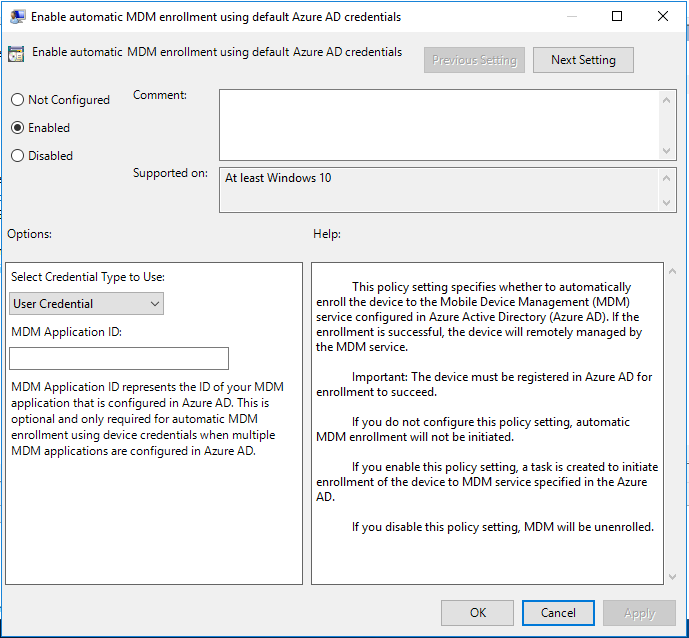The width and height of the screenshot is (689, 638).
Task: Click Help pane scroll down arrow
Action: point(672,576)
